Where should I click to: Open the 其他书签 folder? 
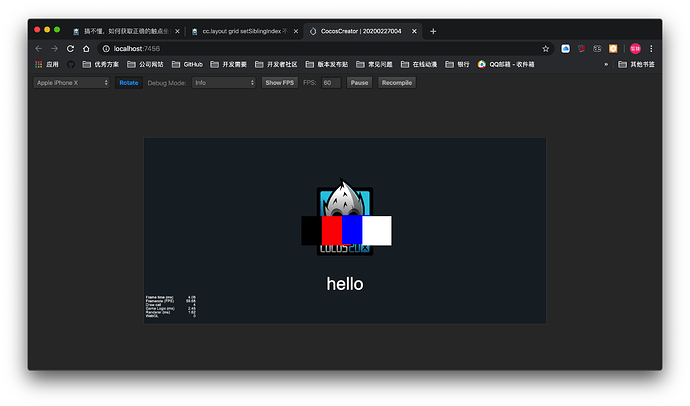(x=636, y=65)
